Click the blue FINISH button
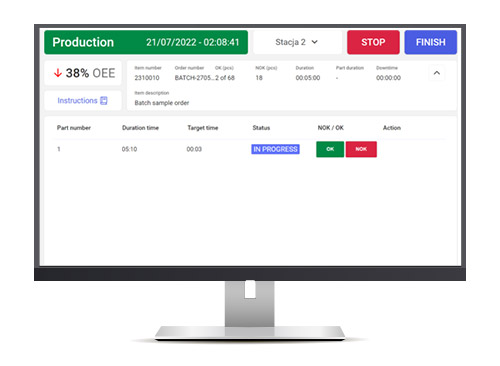The image size is (500, 366). click(431, 42)
